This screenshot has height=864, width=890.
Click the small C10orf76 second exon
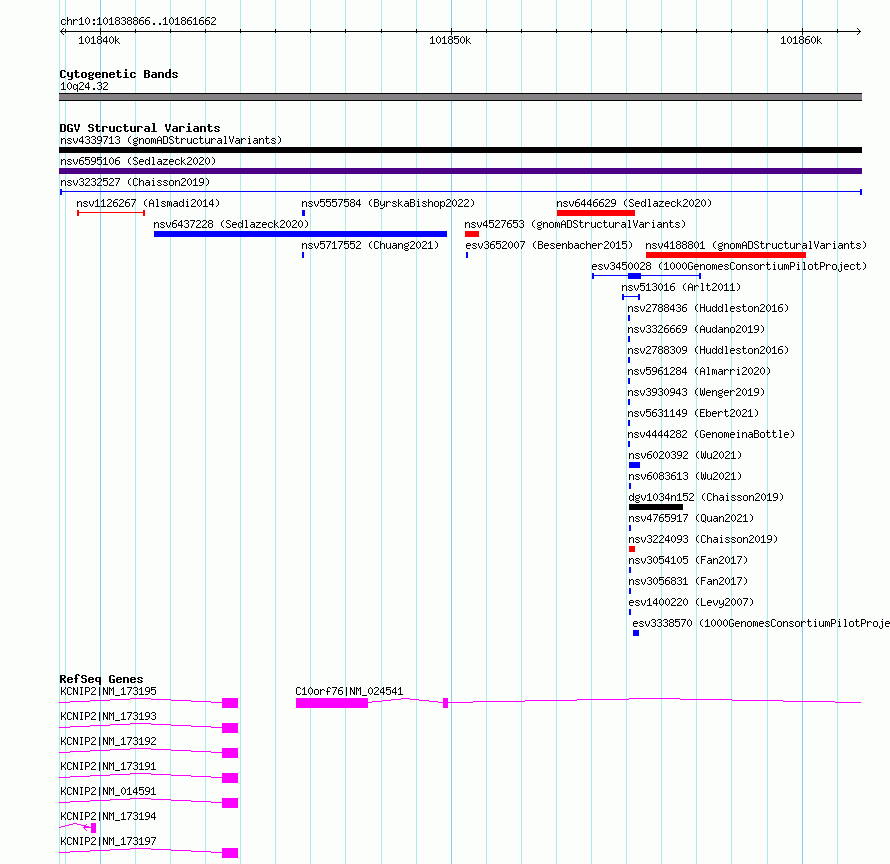446,703
